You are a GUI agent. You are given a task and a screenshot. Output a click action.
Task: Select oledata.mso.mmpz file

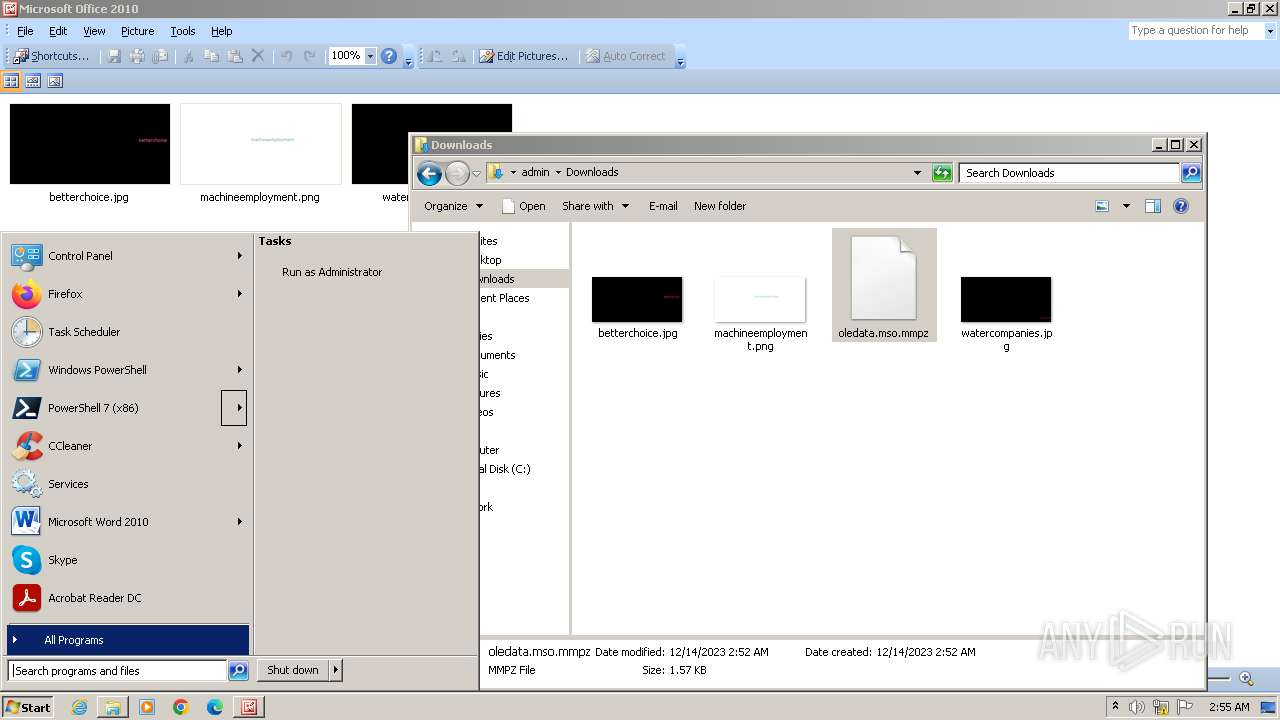[884, 285]
